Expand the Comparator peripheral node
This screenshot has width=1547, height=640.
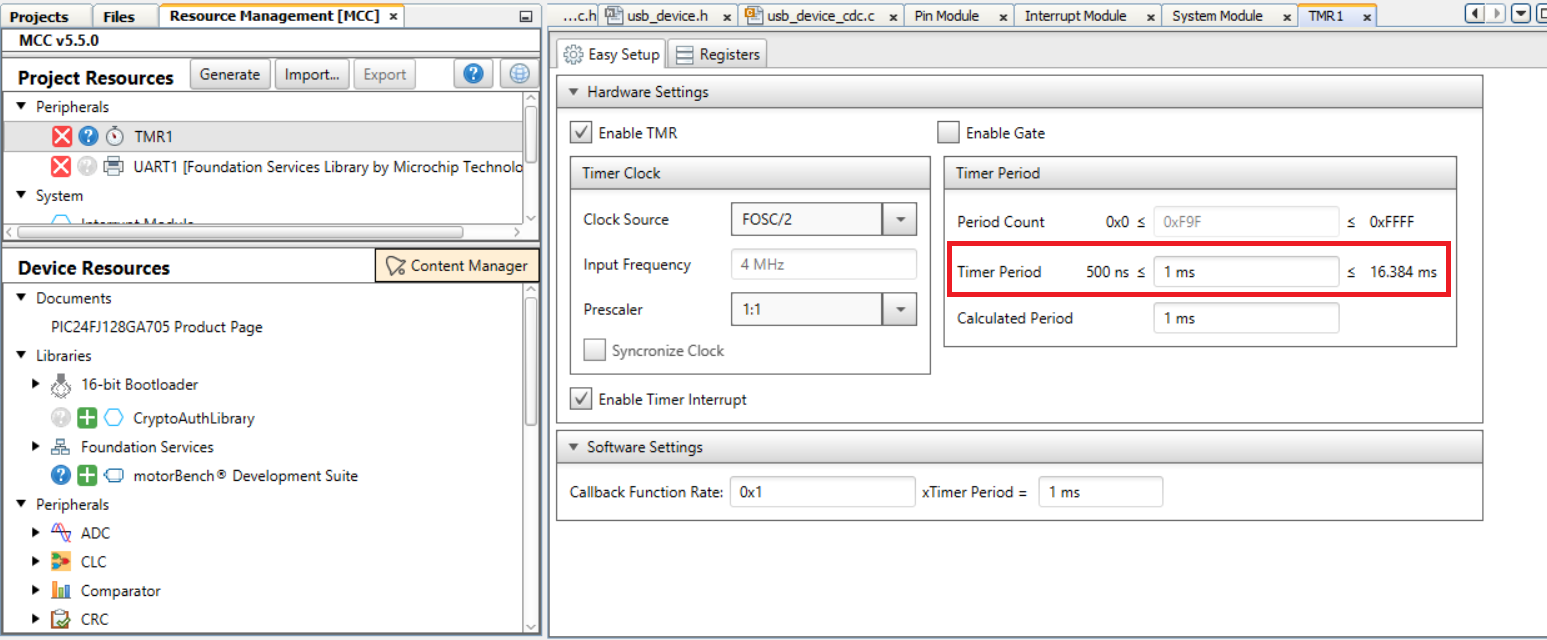tap(37, 591)
